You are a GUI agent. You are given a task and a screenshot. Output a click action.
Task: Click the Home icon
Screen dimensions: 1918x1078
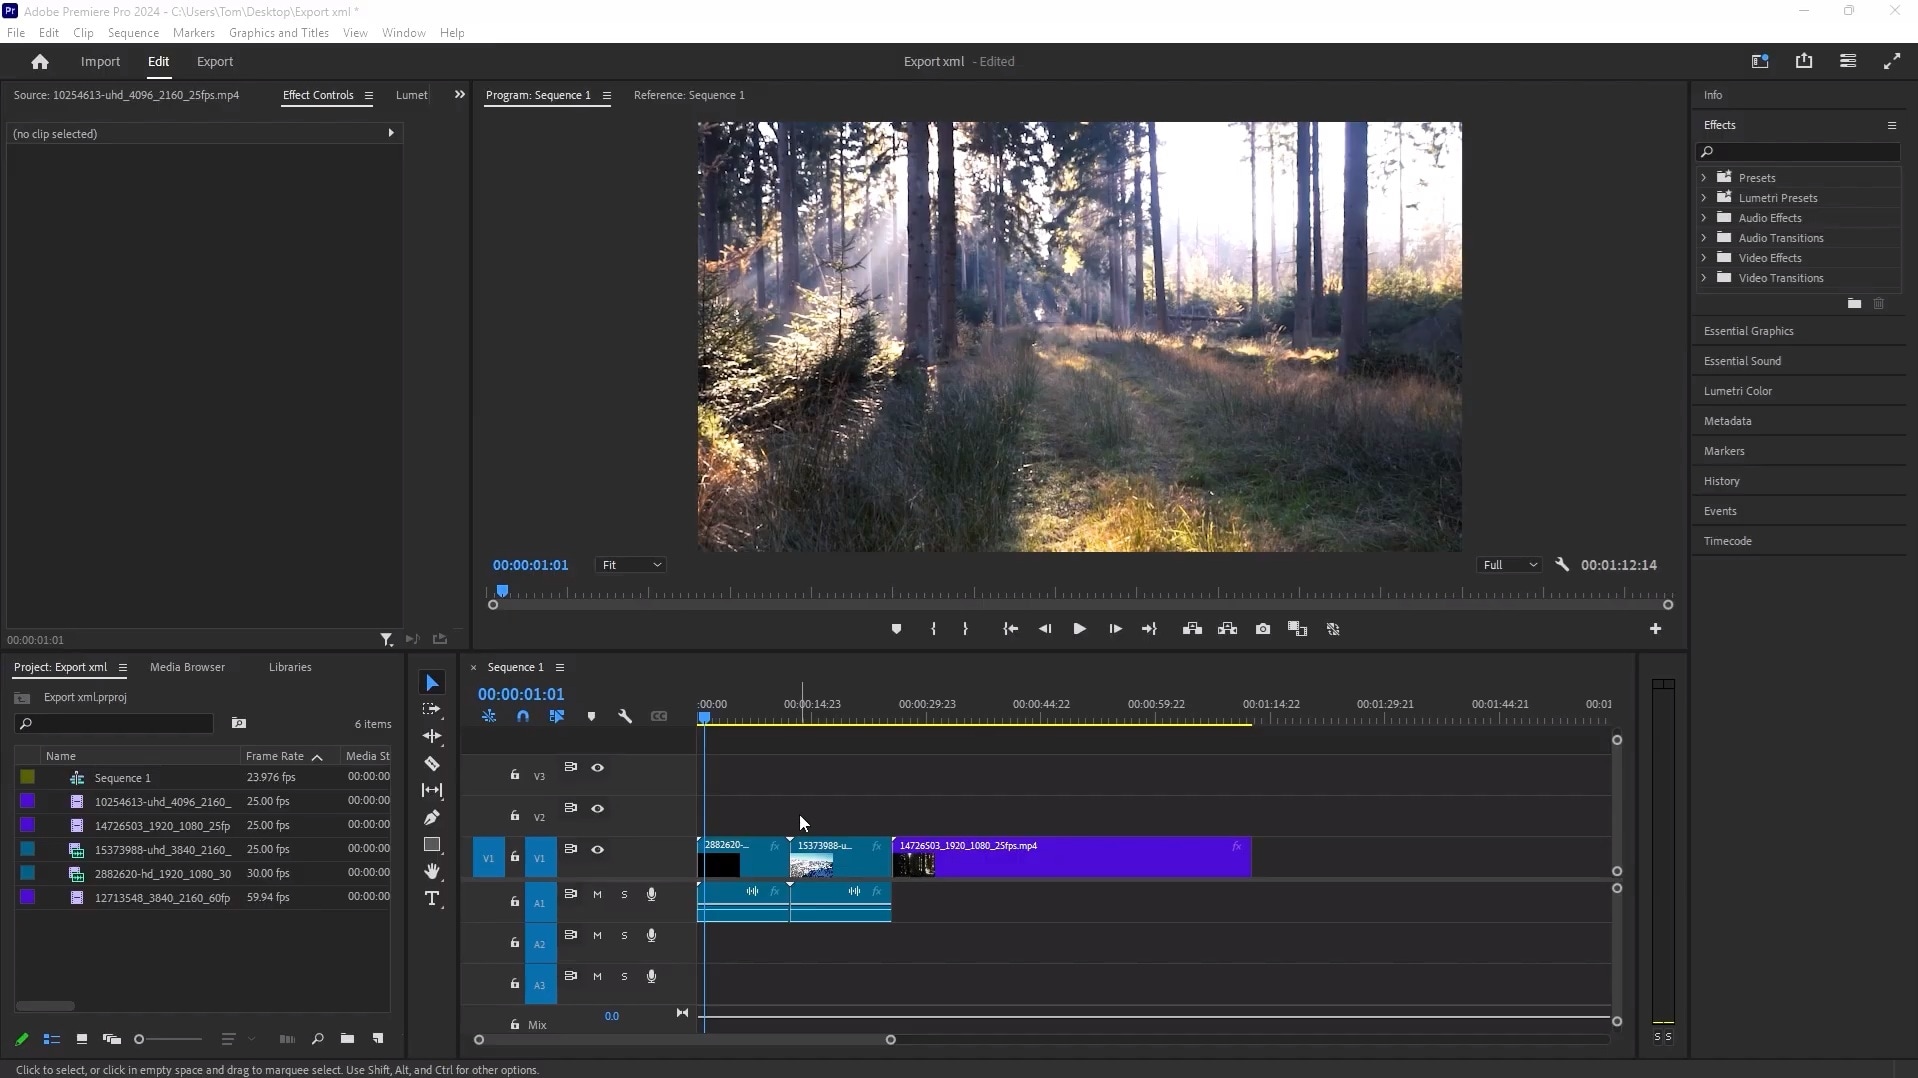tap(40, 62)
